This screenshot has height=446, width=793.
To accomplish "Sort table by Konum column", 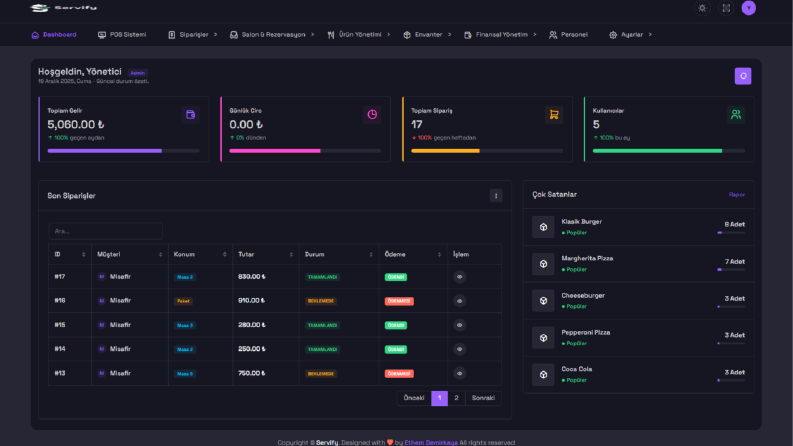I will [x=200, y=254].
